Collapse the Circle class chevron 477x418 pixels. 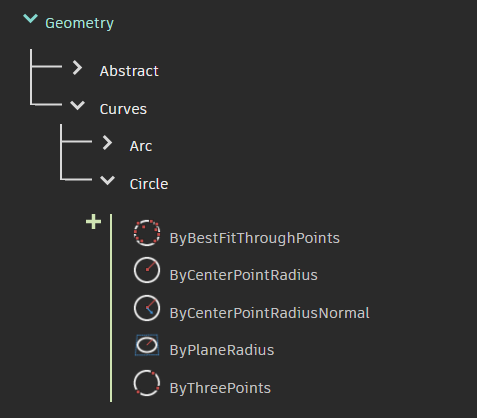[107, 180]
